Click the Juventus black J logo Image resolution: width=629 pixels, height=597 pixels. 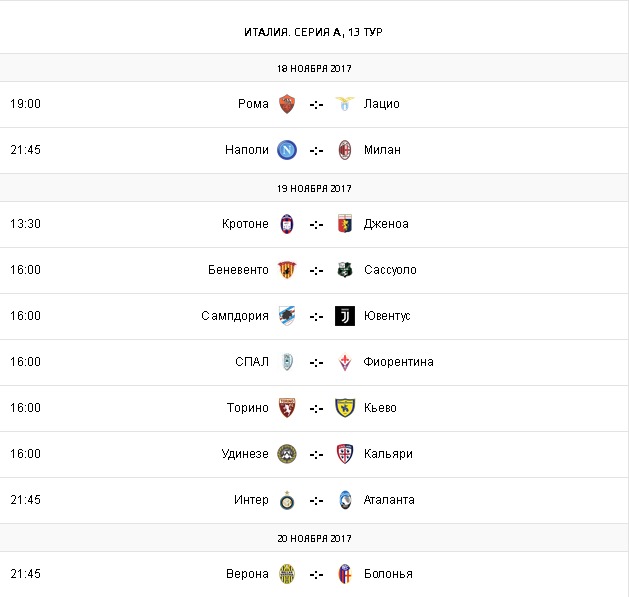(345, 316)
